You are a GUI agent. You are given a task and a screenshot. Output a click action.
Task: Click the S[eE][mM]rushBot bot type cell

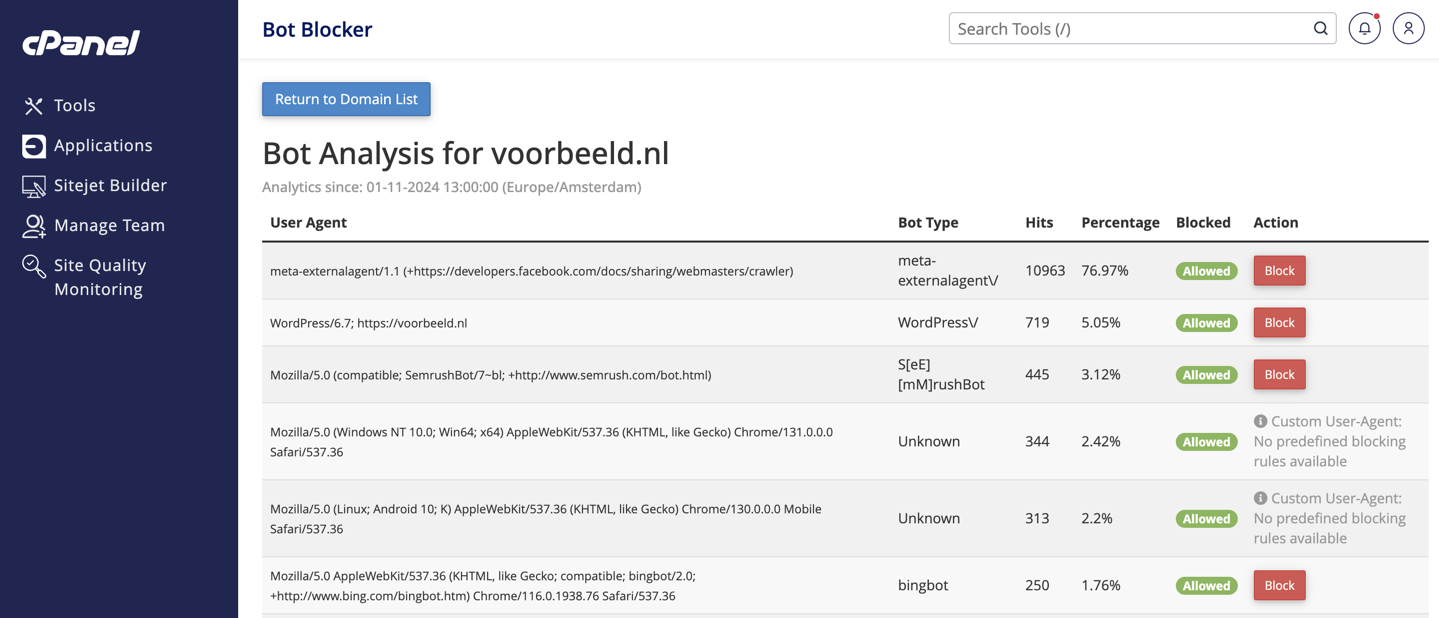[x=941, y=375]
